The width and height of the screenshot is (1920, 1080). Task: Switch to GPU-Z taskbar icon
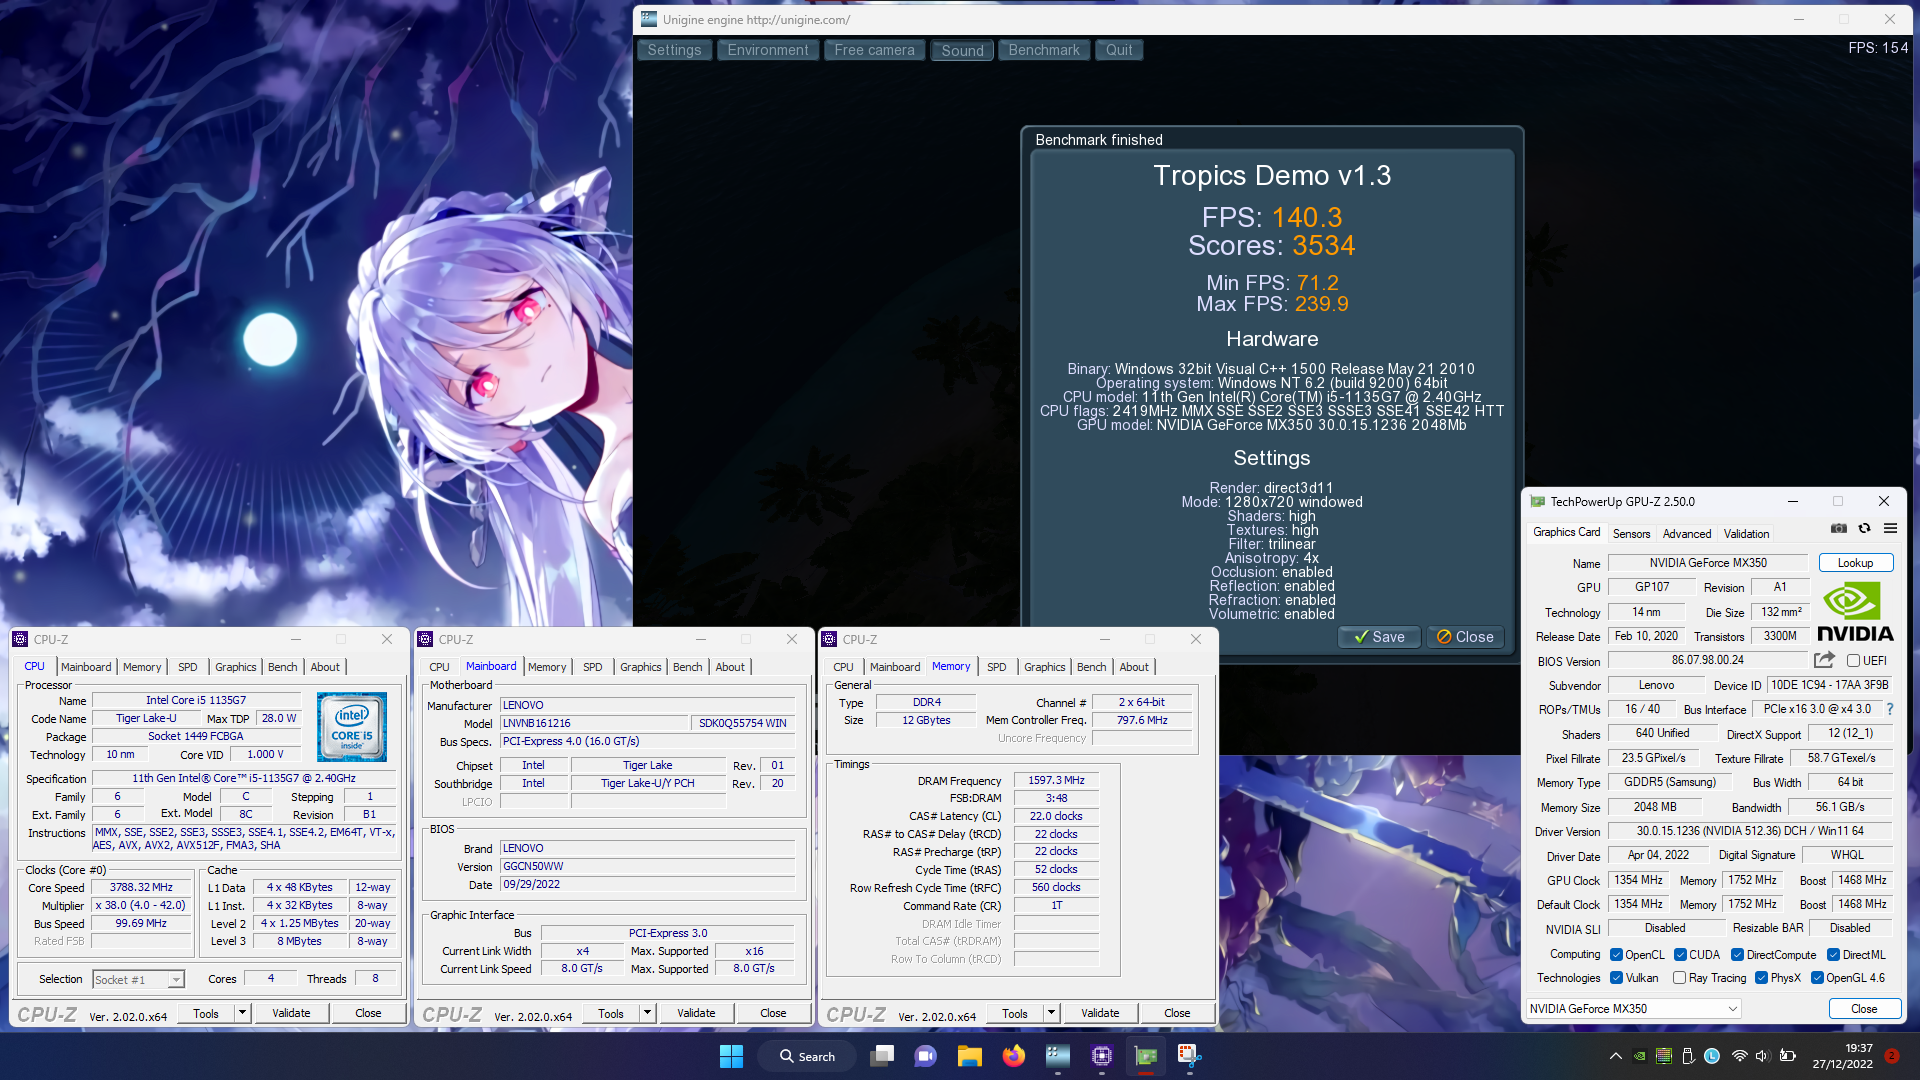pyautogui.click(x=1145, y=1056)
